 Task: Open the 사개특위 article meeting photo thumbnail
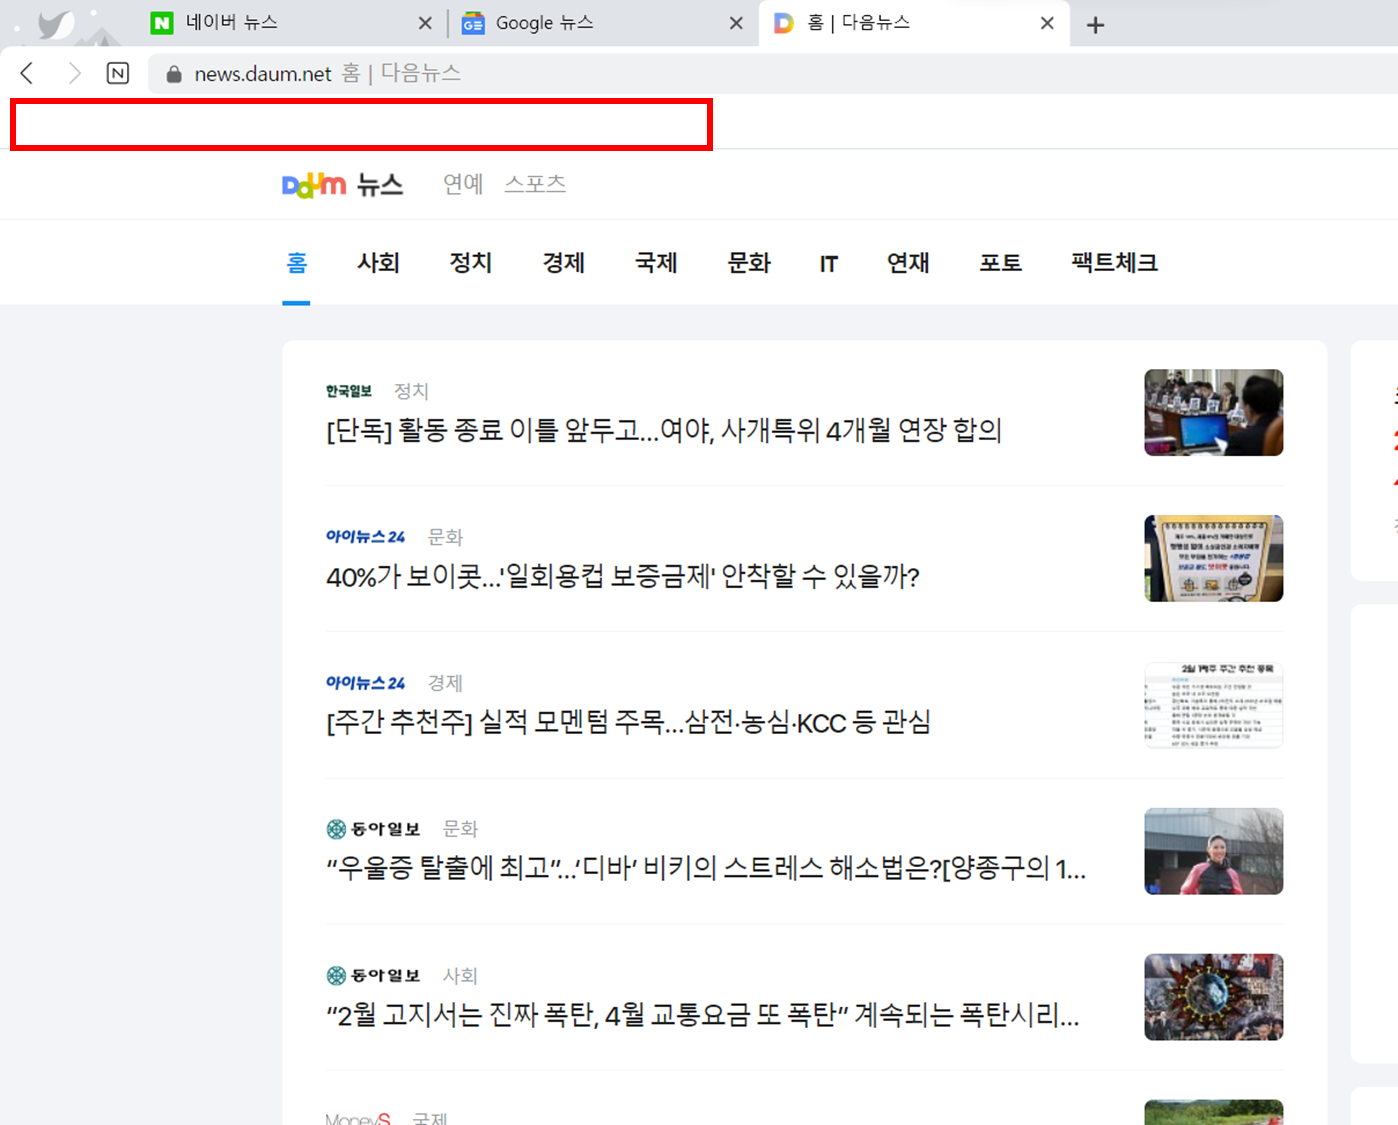pyautogui.click(x=1214, y=412)
